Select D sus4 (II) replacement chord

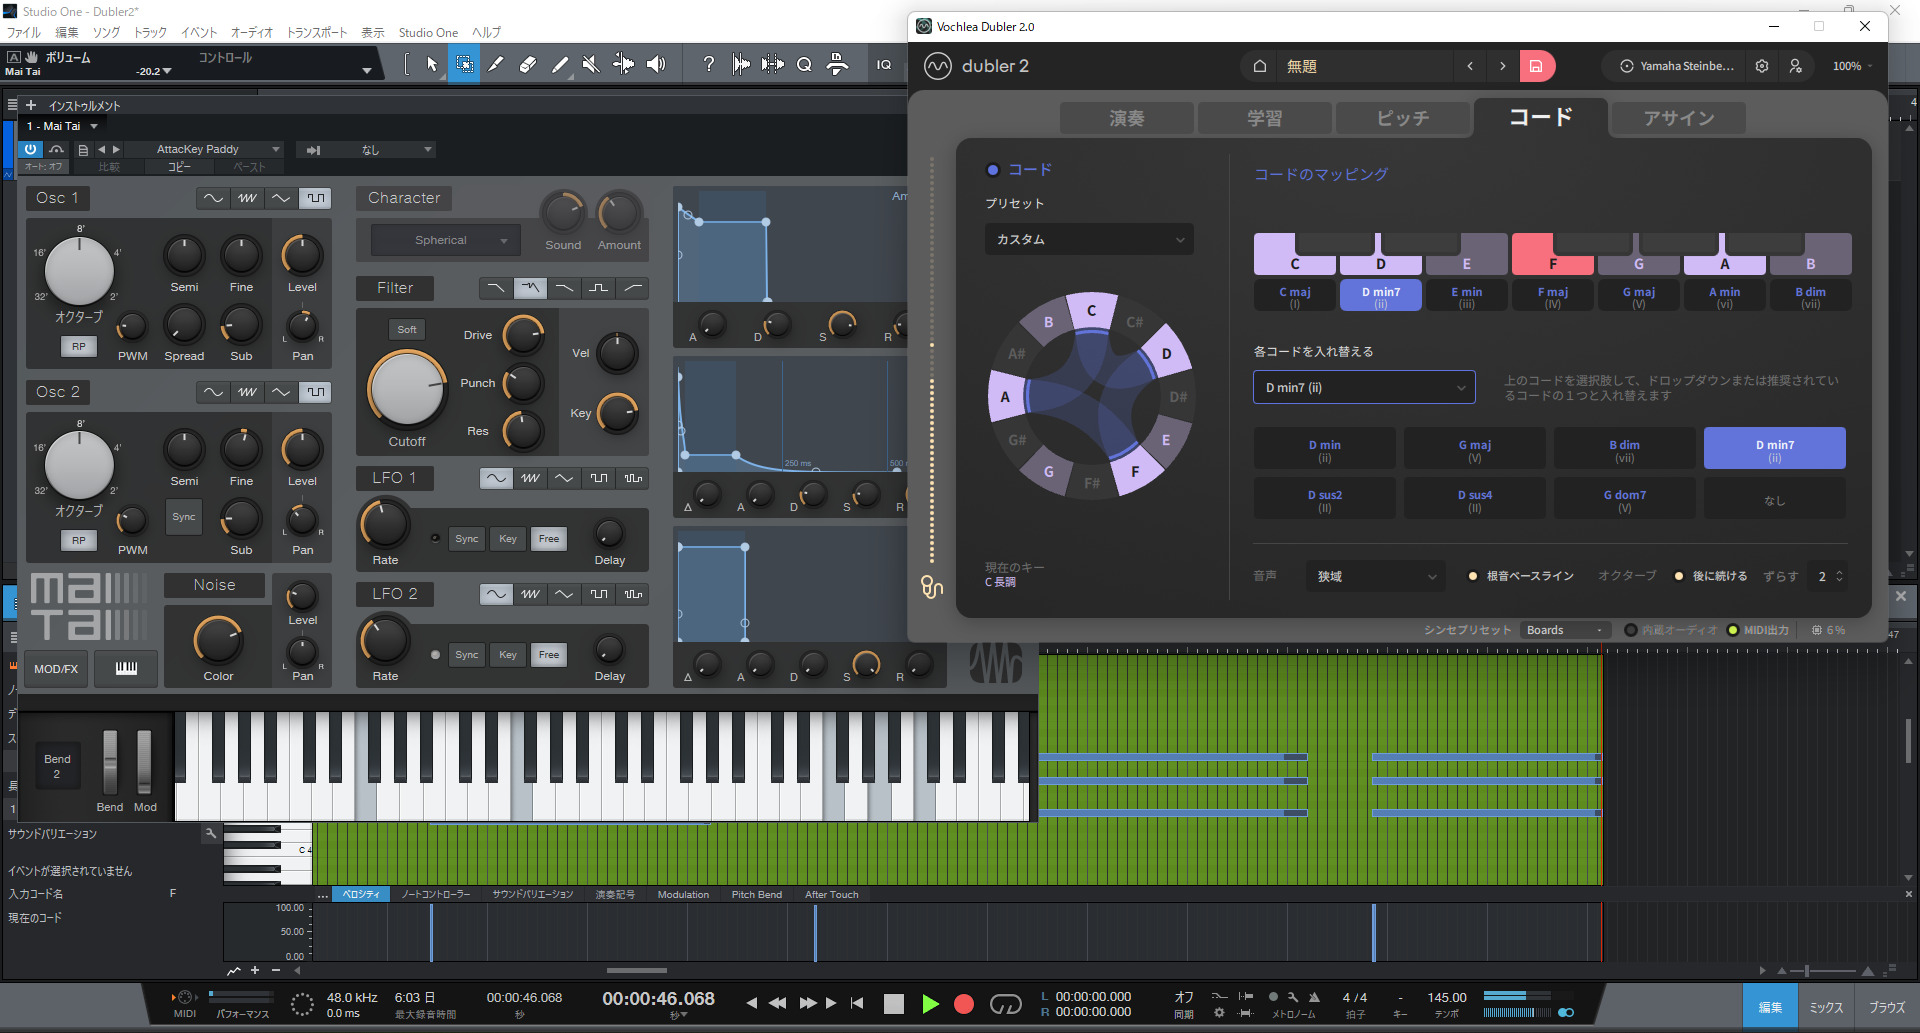pyautogui.click(x=1474, y=498)
